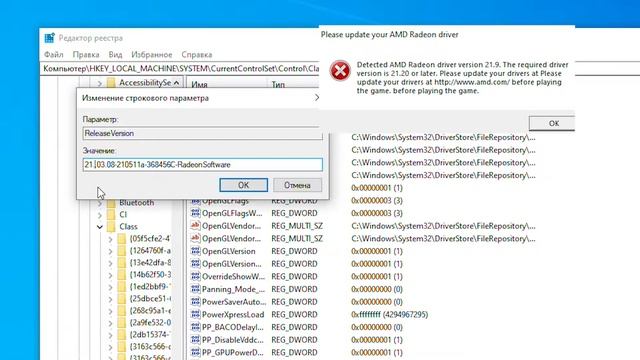Click the folder icon of {1ed2bbf9- key
This screenshot has width=640, height=360.
point(122,287)
